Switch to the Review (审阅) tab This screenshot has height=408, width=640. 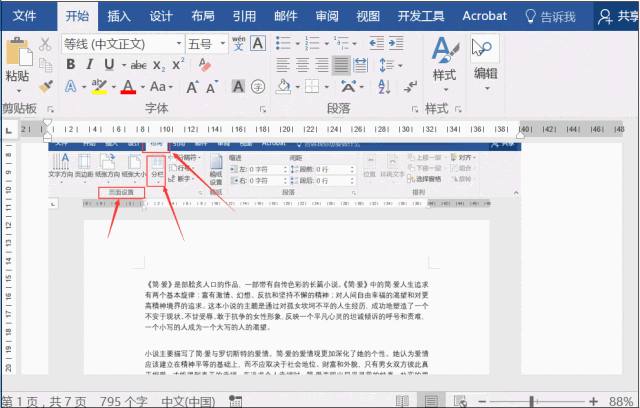click(x=327, y=16)
